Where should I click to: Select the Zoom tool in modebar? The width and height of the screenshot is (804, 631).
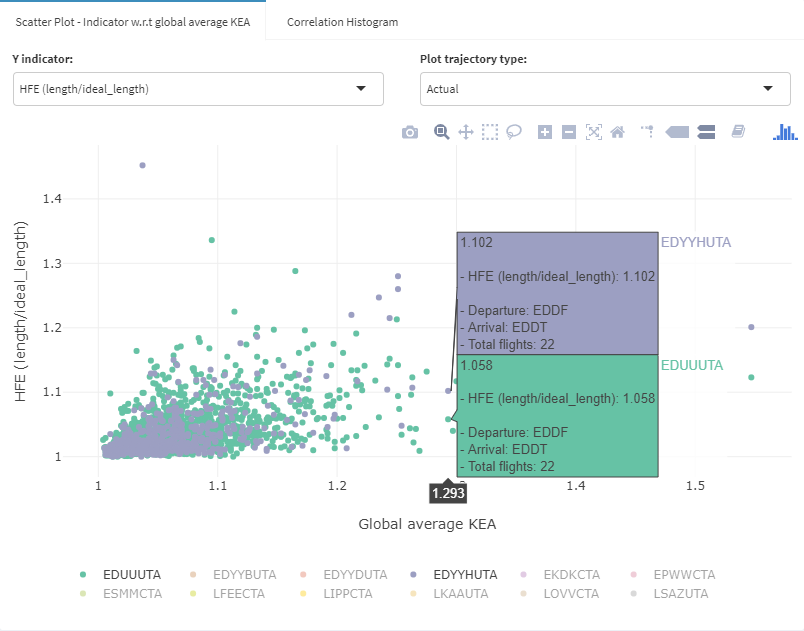pyautogui.click(x=441, y=132)
